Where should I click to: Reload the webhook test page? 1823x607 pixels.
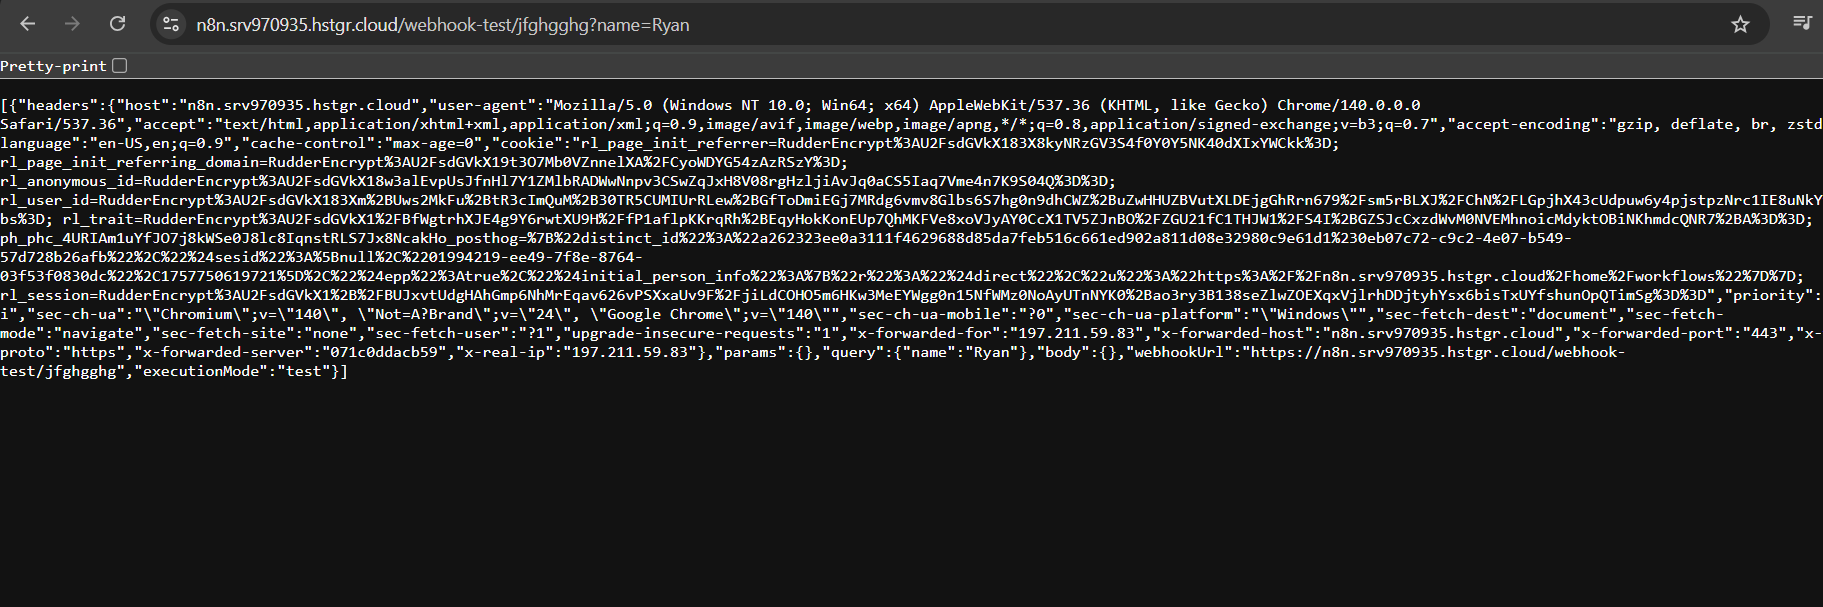click(x=117, y=24)
